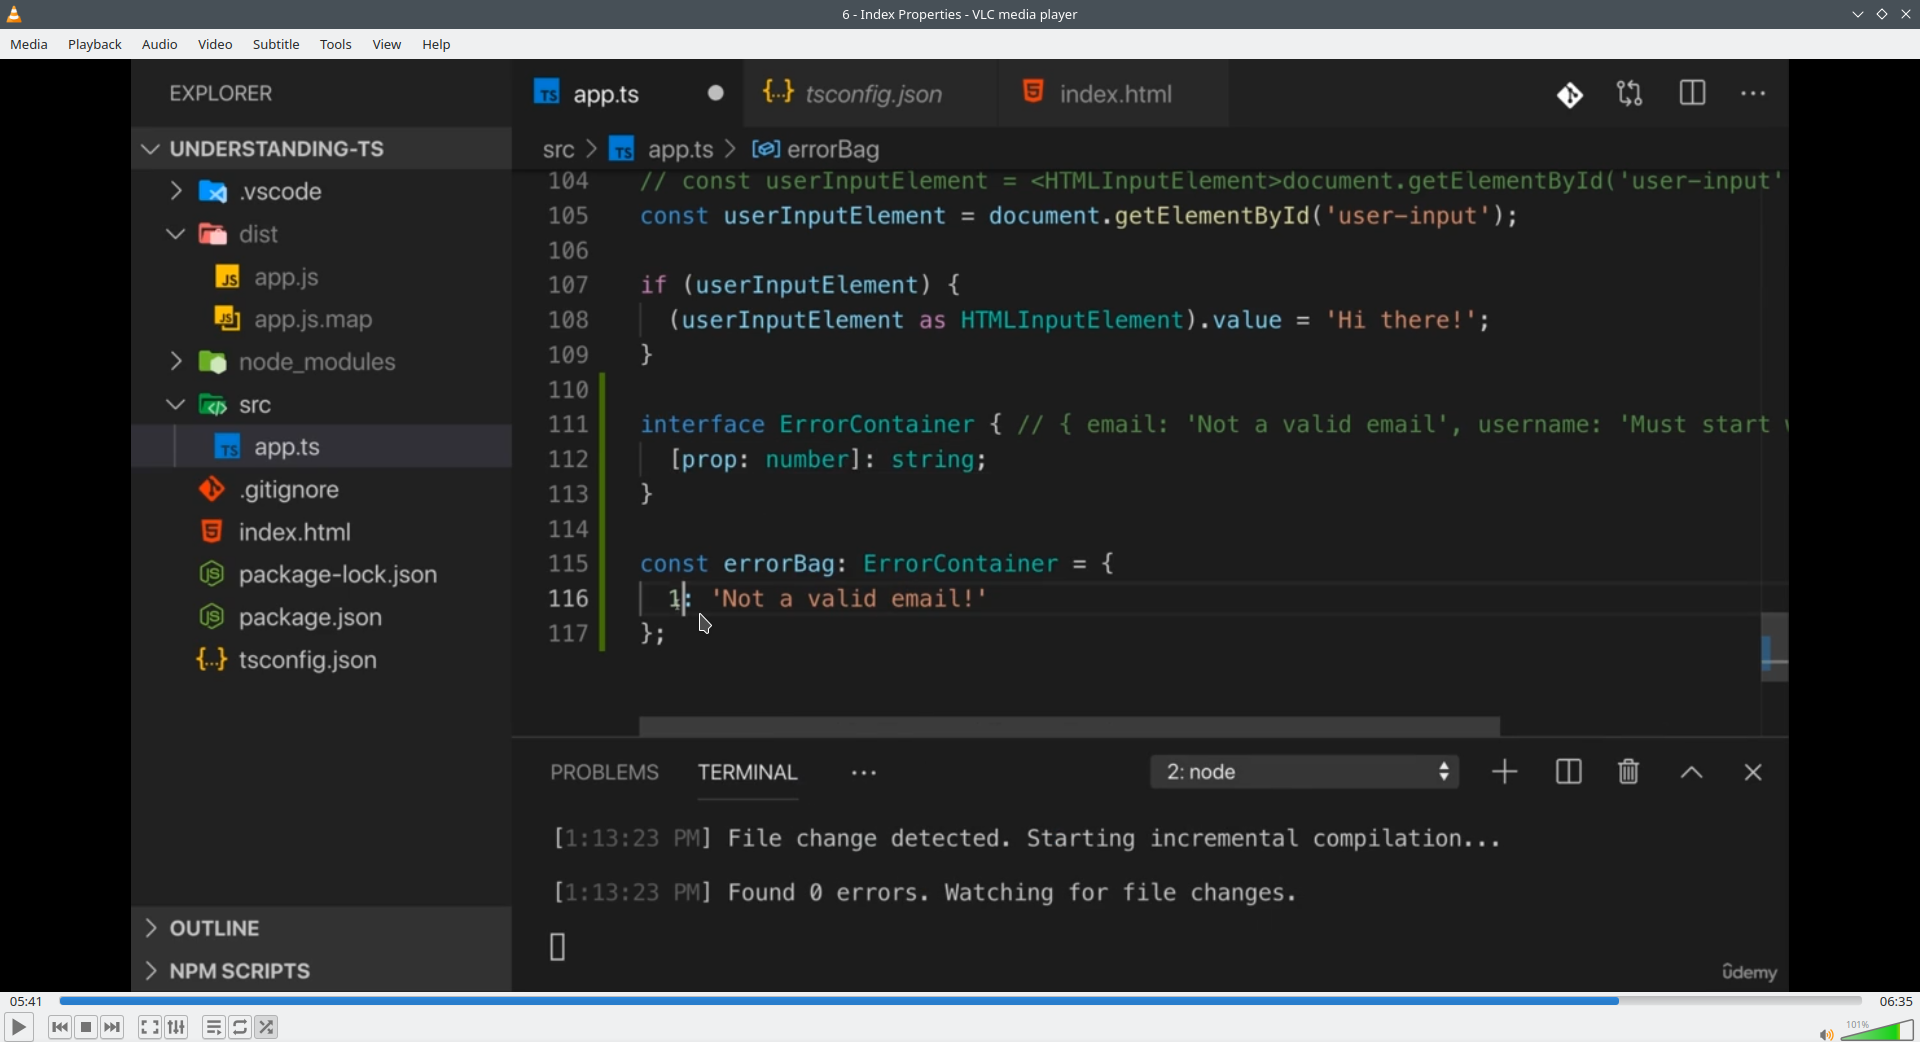
Task: Toggle elapsed time display 05:41
Action: [26, 1001]
